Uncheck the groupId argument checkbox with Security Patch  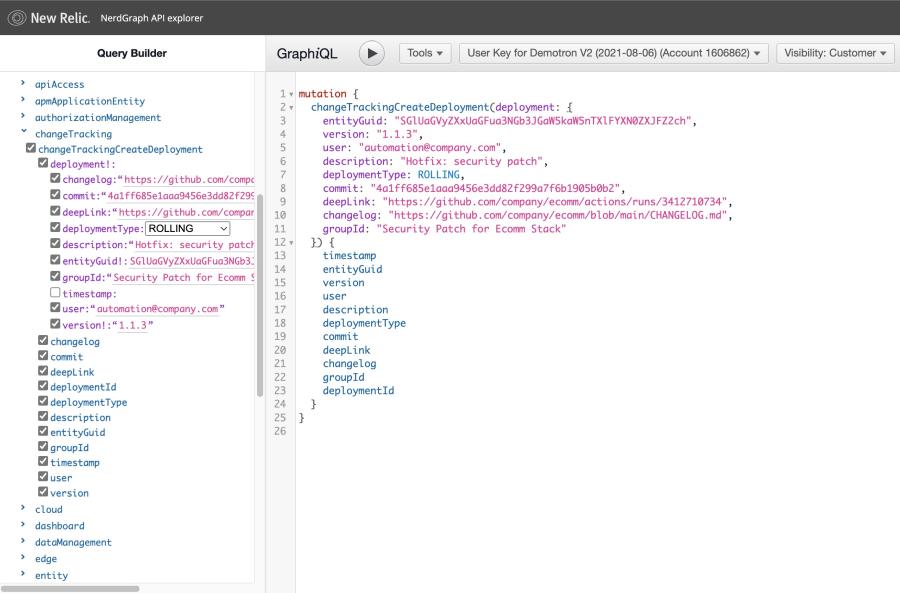[55, 276]
